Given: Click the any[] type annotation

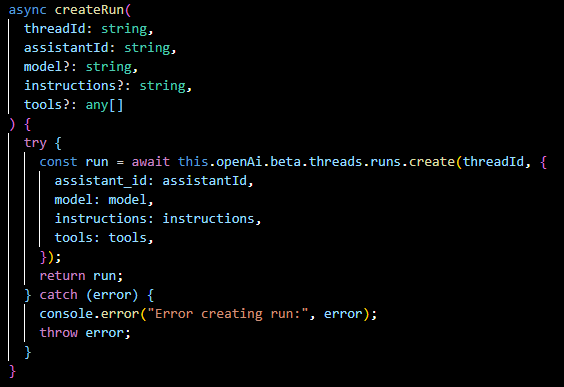Looking at the screenshot, I should 105,105.
